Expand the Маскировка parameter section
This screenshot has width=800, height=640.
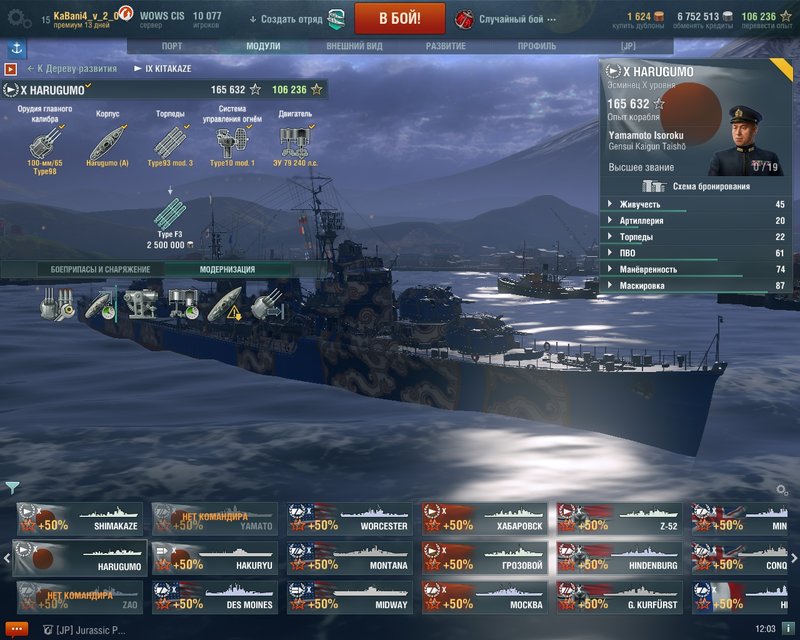tap(696, 286)
